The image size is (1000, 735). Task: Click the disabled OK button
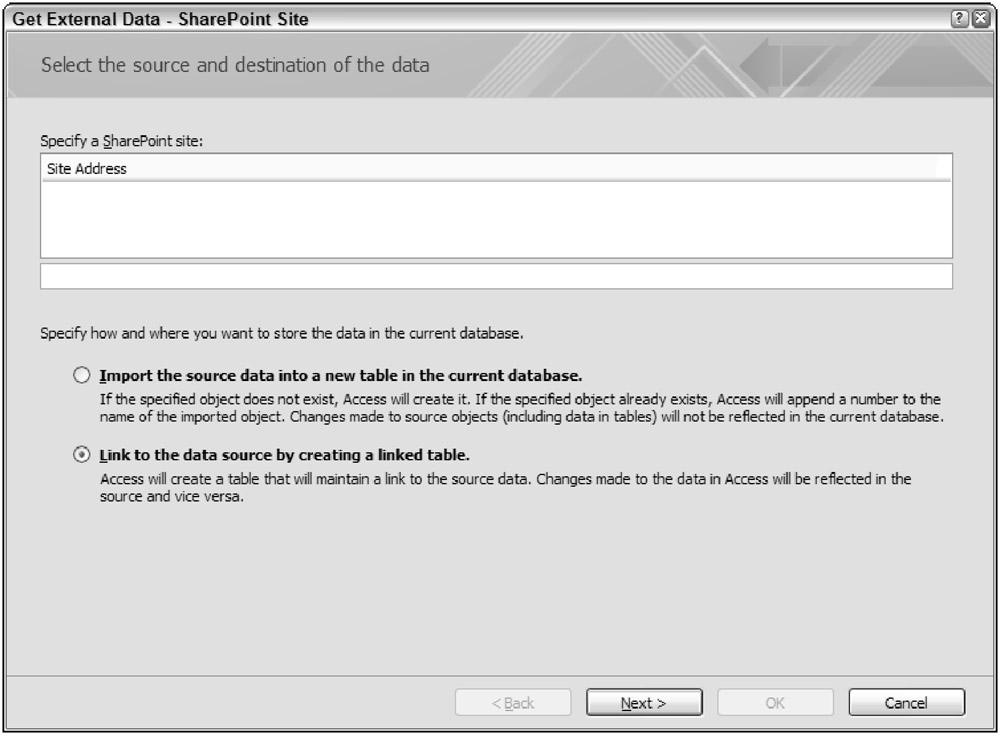pos(775,703)
